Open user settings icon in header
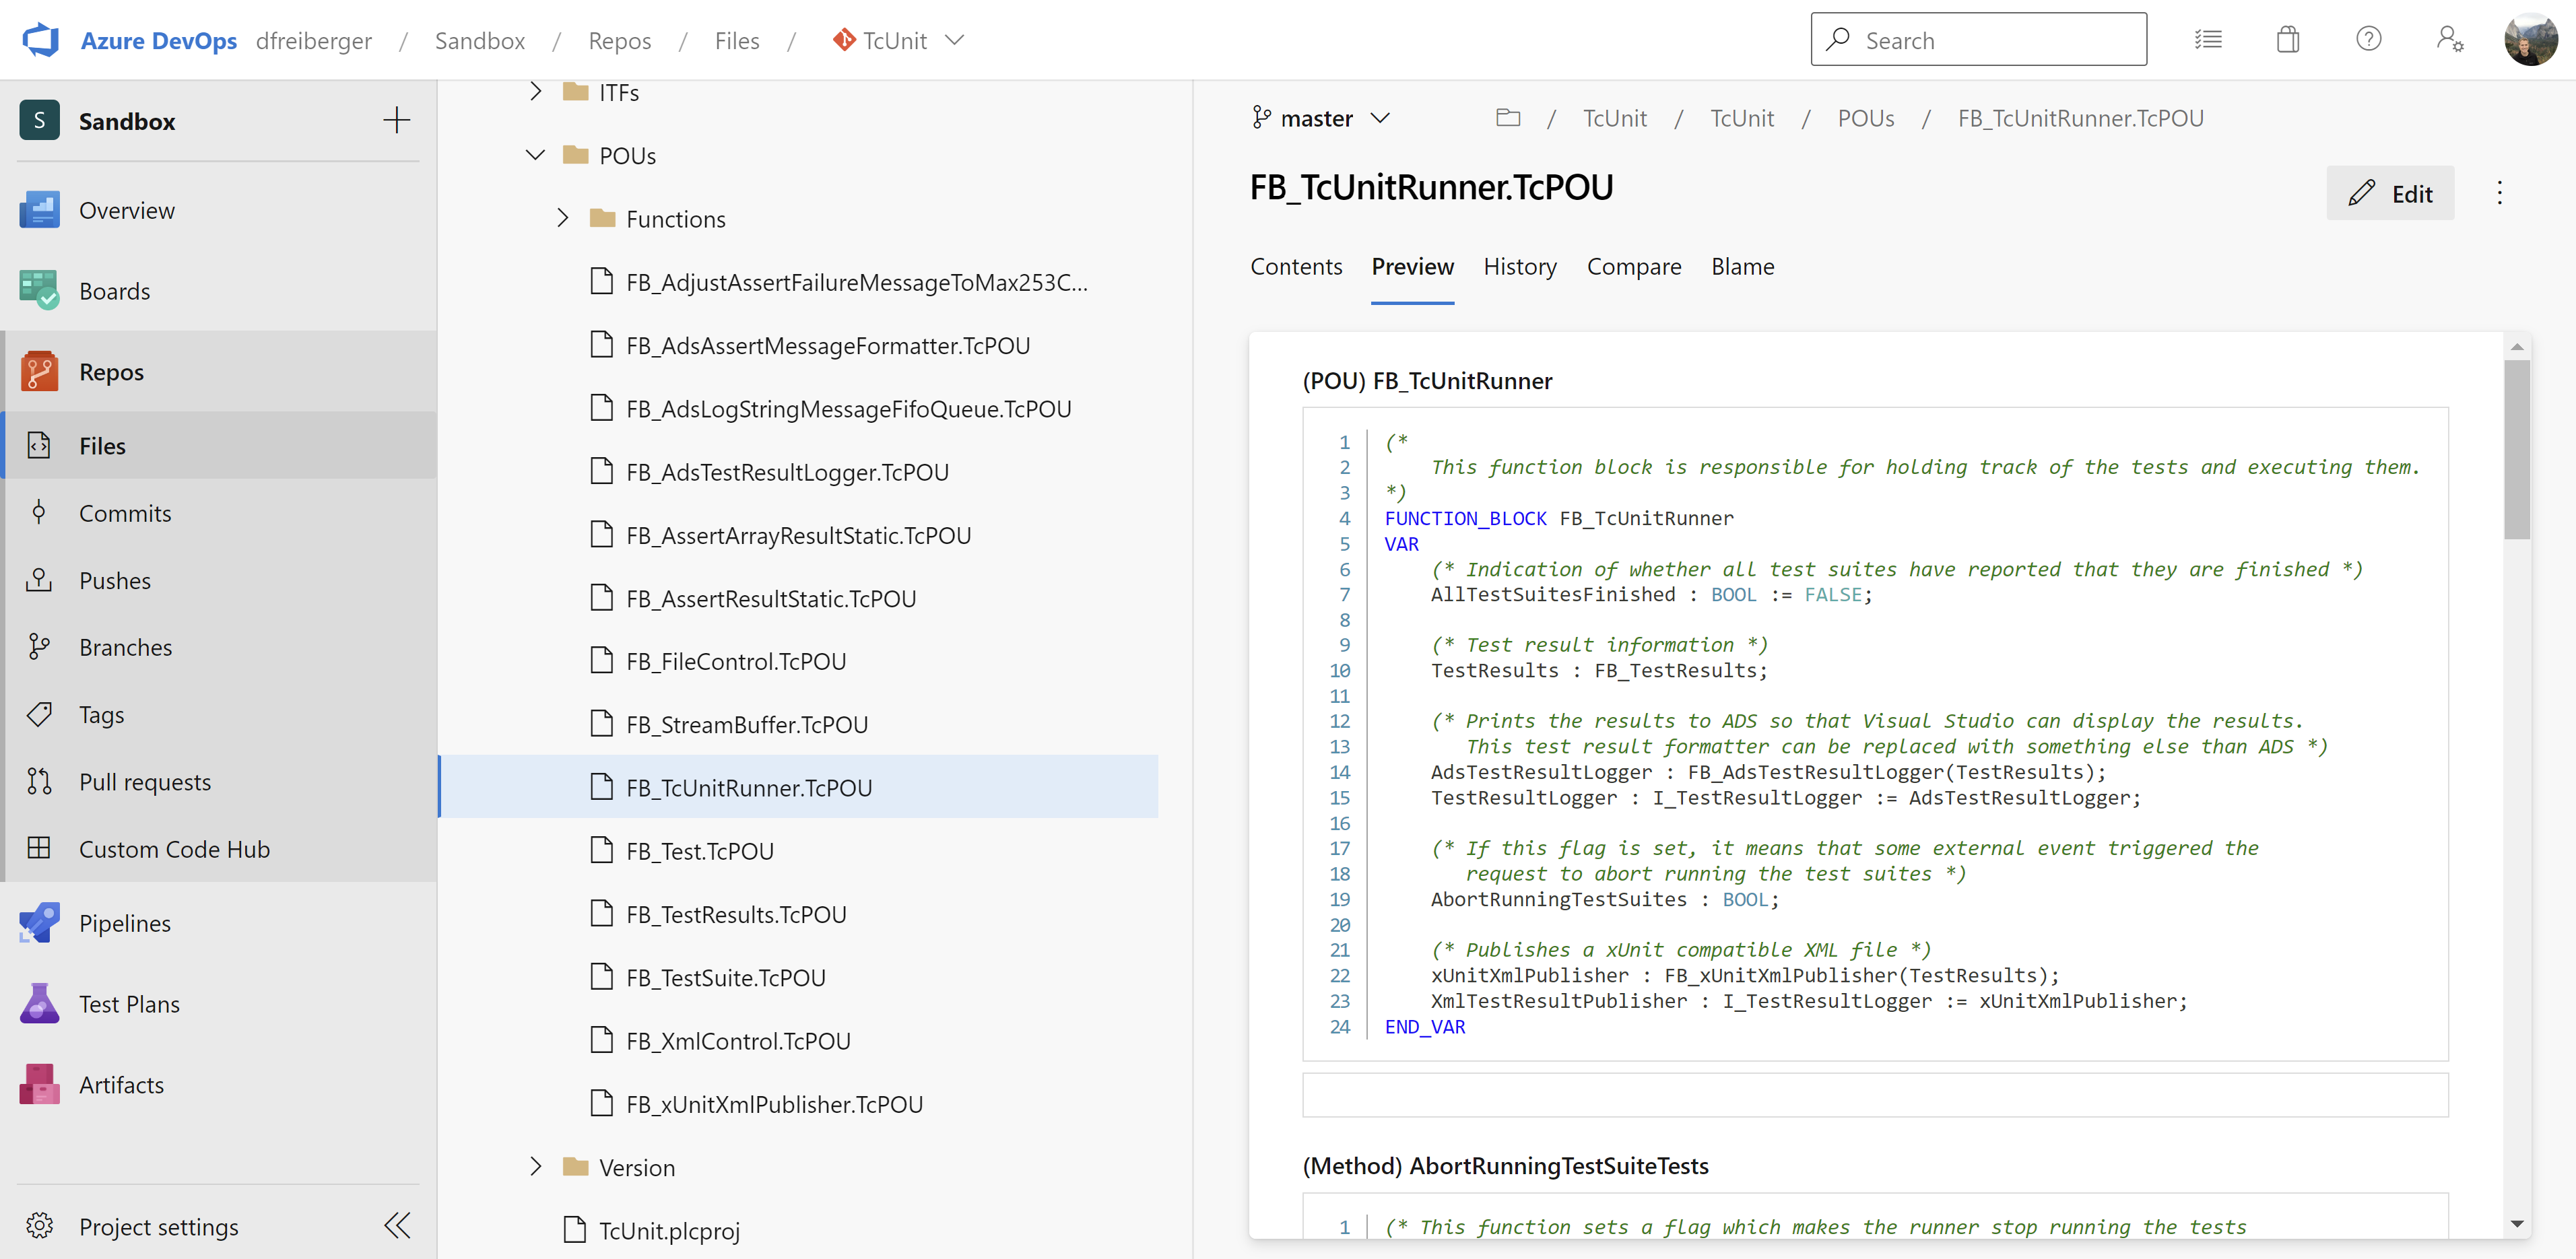The width and height of the screenshot is (2576, 1259). (x=2449, y=40)
